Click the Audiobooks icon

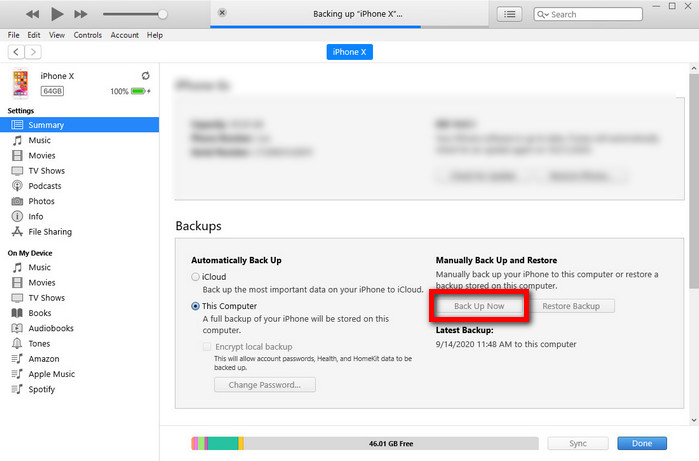point(17,328)
